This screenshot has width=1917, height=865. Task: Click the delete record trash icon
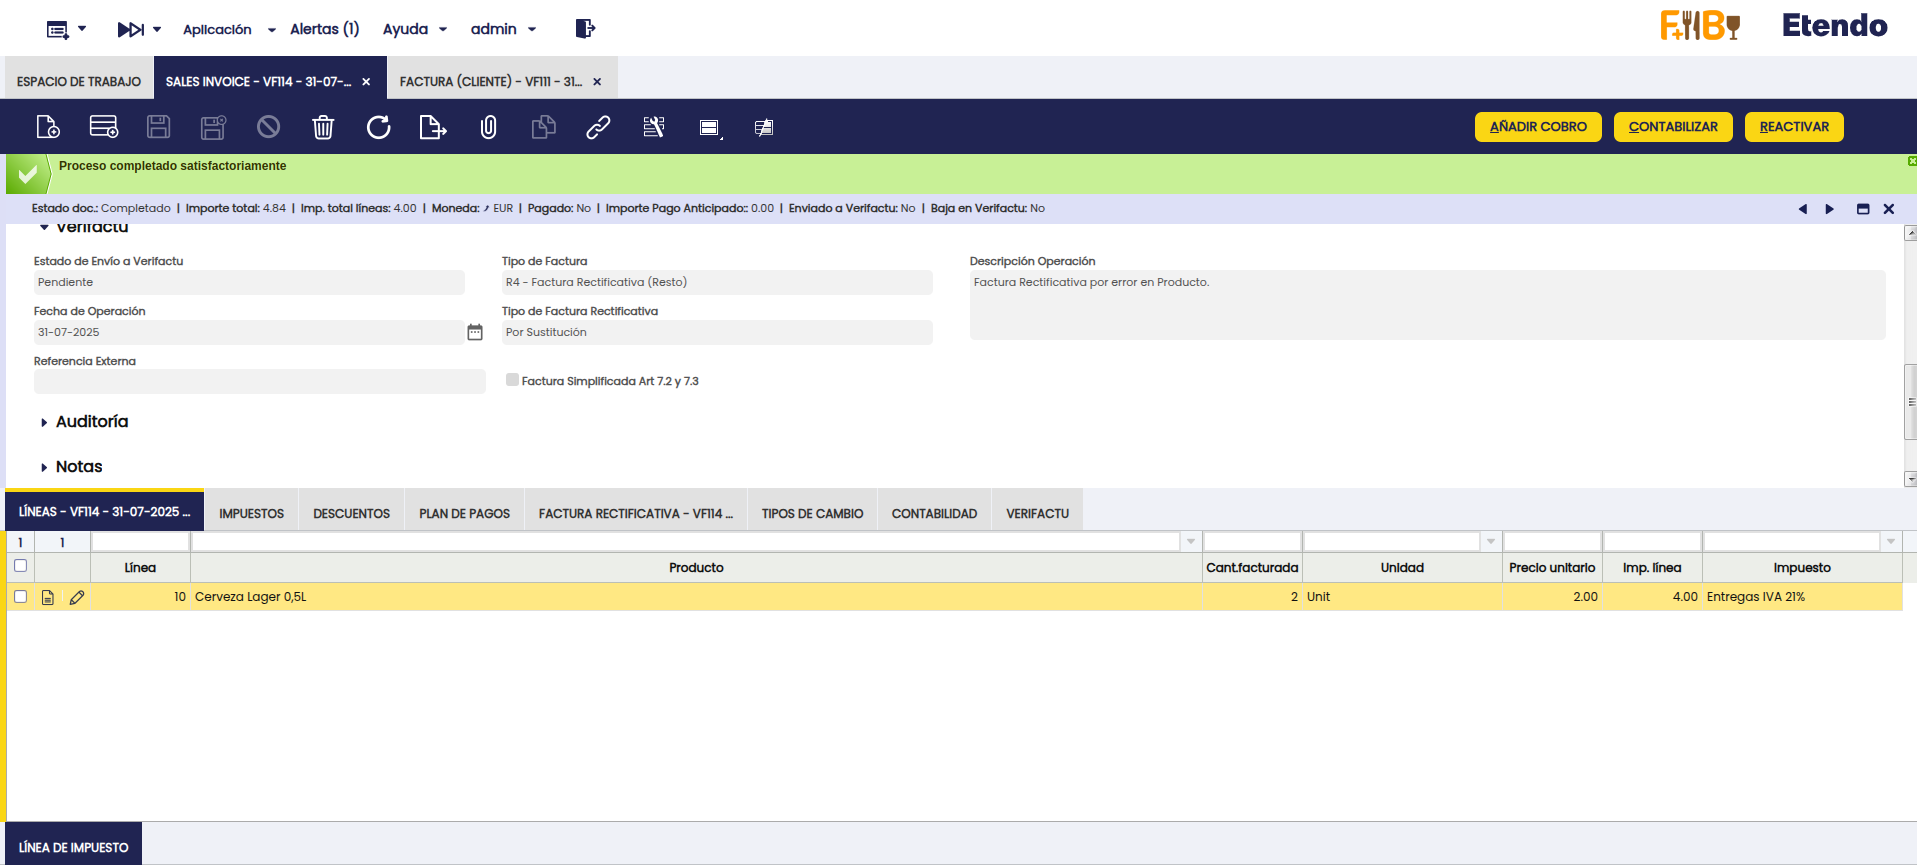[323, 127]
